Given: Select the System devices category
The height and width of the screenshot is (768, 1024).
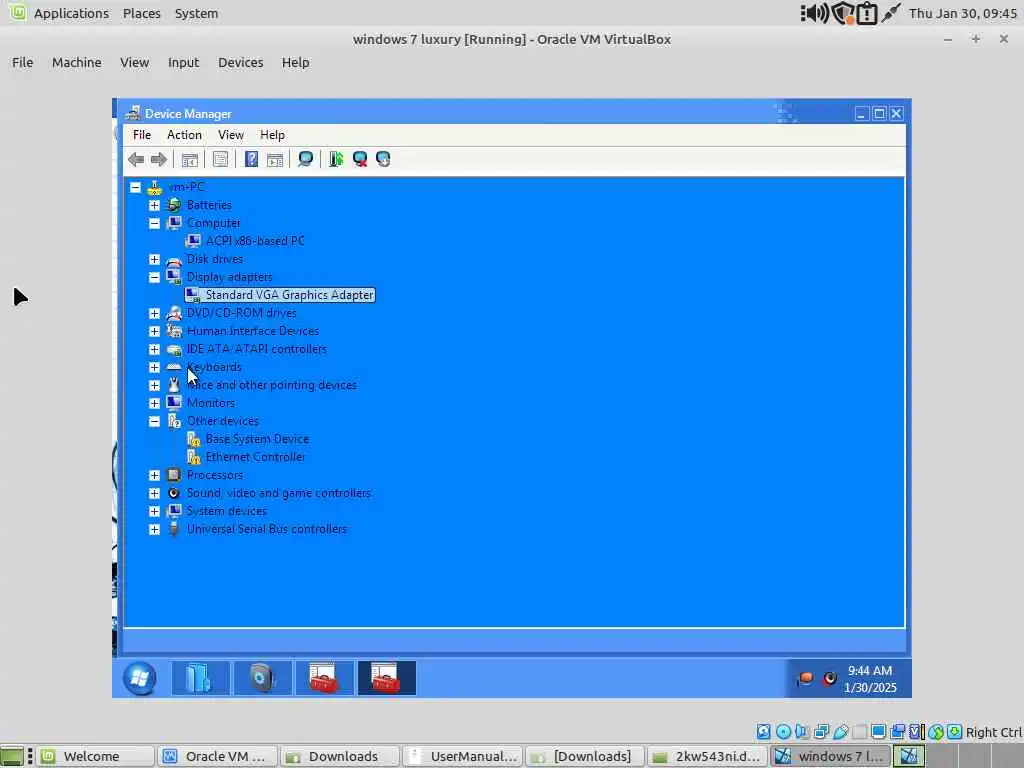Looking at the screenshot, I should tap(227, 511).
